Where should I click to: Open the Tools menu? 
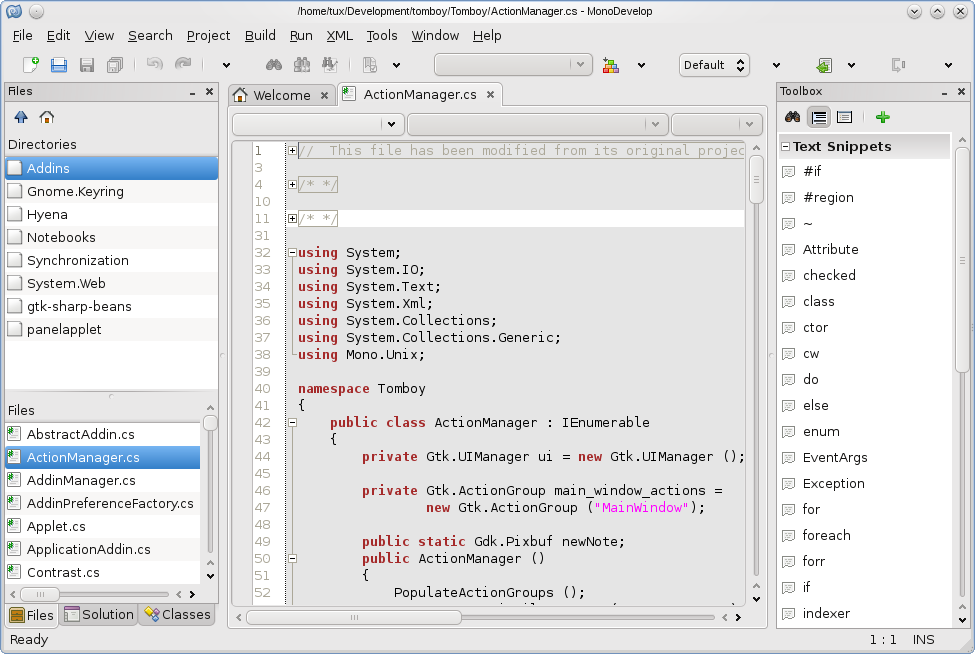pos(381,35)
